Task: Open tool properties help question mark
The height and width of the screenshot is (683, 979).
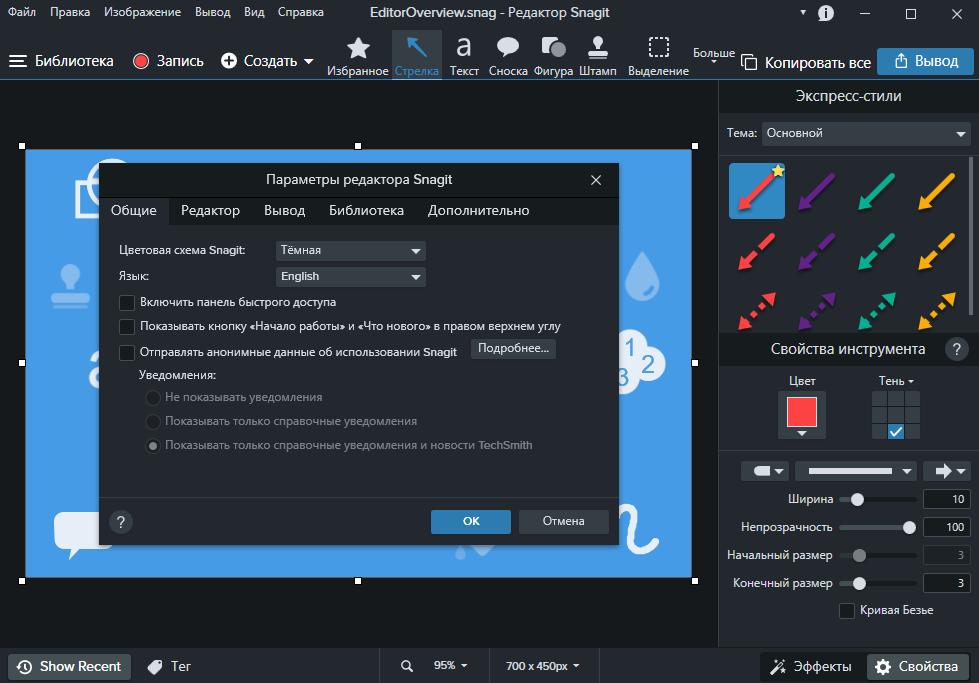Action: pyautogui.click(x=956, y=349)
